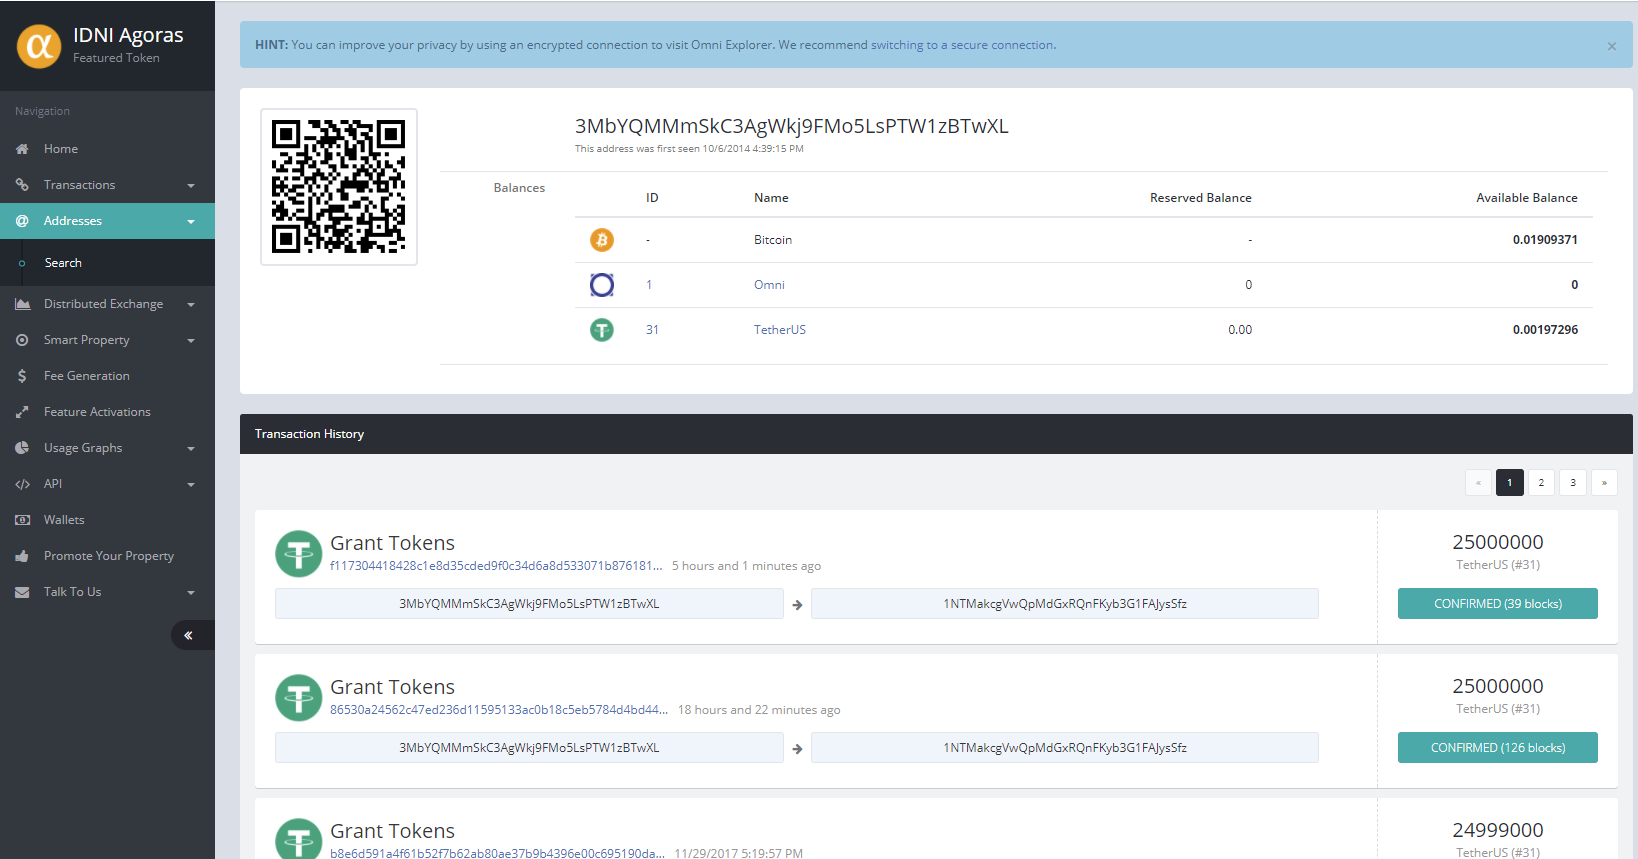Viewport: 1638px width, 859px height.
Task: Dismiss the privacy hint banner
Action: (1612, 46)
